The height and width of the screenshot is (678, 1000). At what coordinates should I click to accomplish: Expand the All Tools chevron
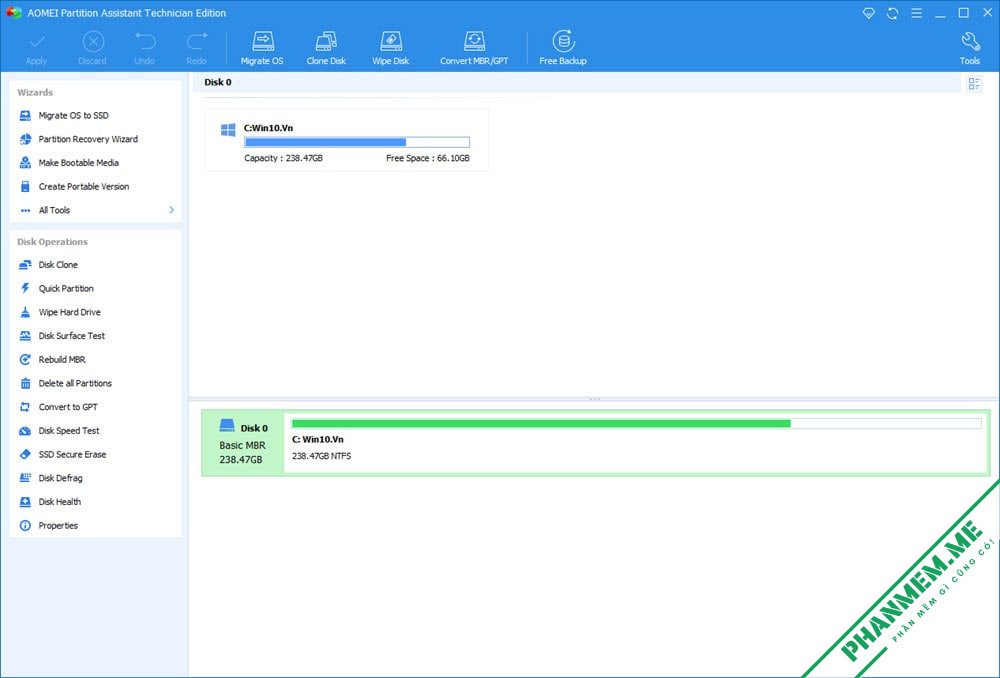[x=172, y=210]
